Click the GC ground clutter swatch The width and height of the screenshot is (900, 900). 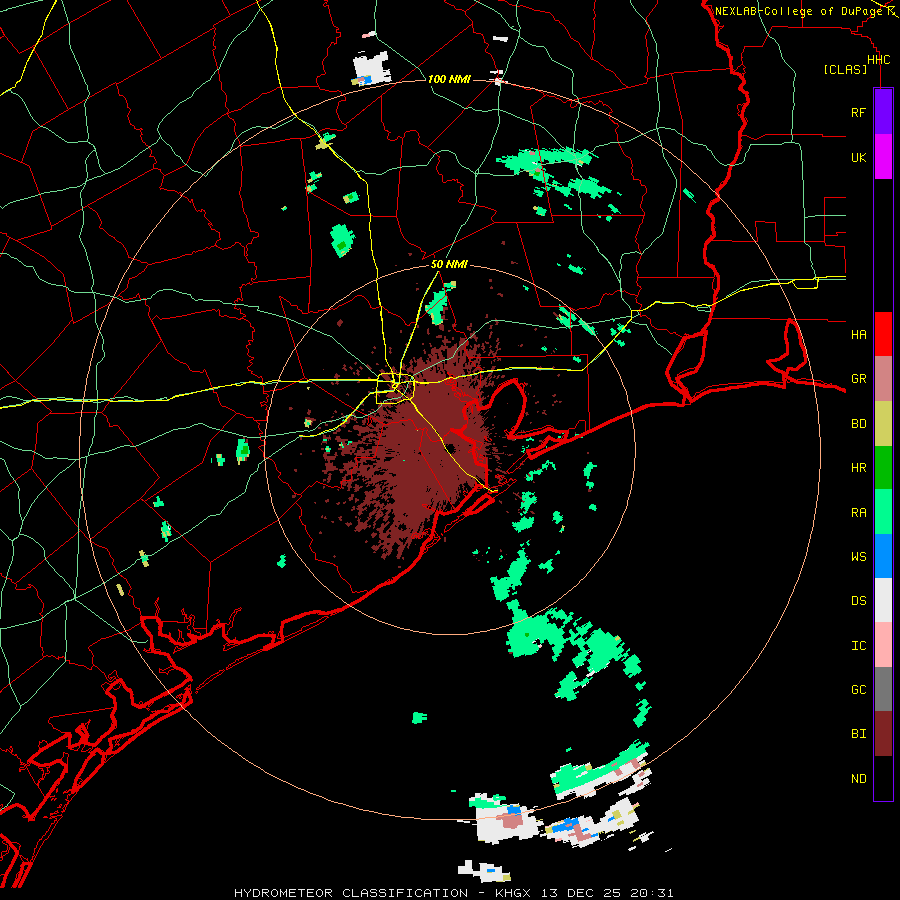point(883,689)
